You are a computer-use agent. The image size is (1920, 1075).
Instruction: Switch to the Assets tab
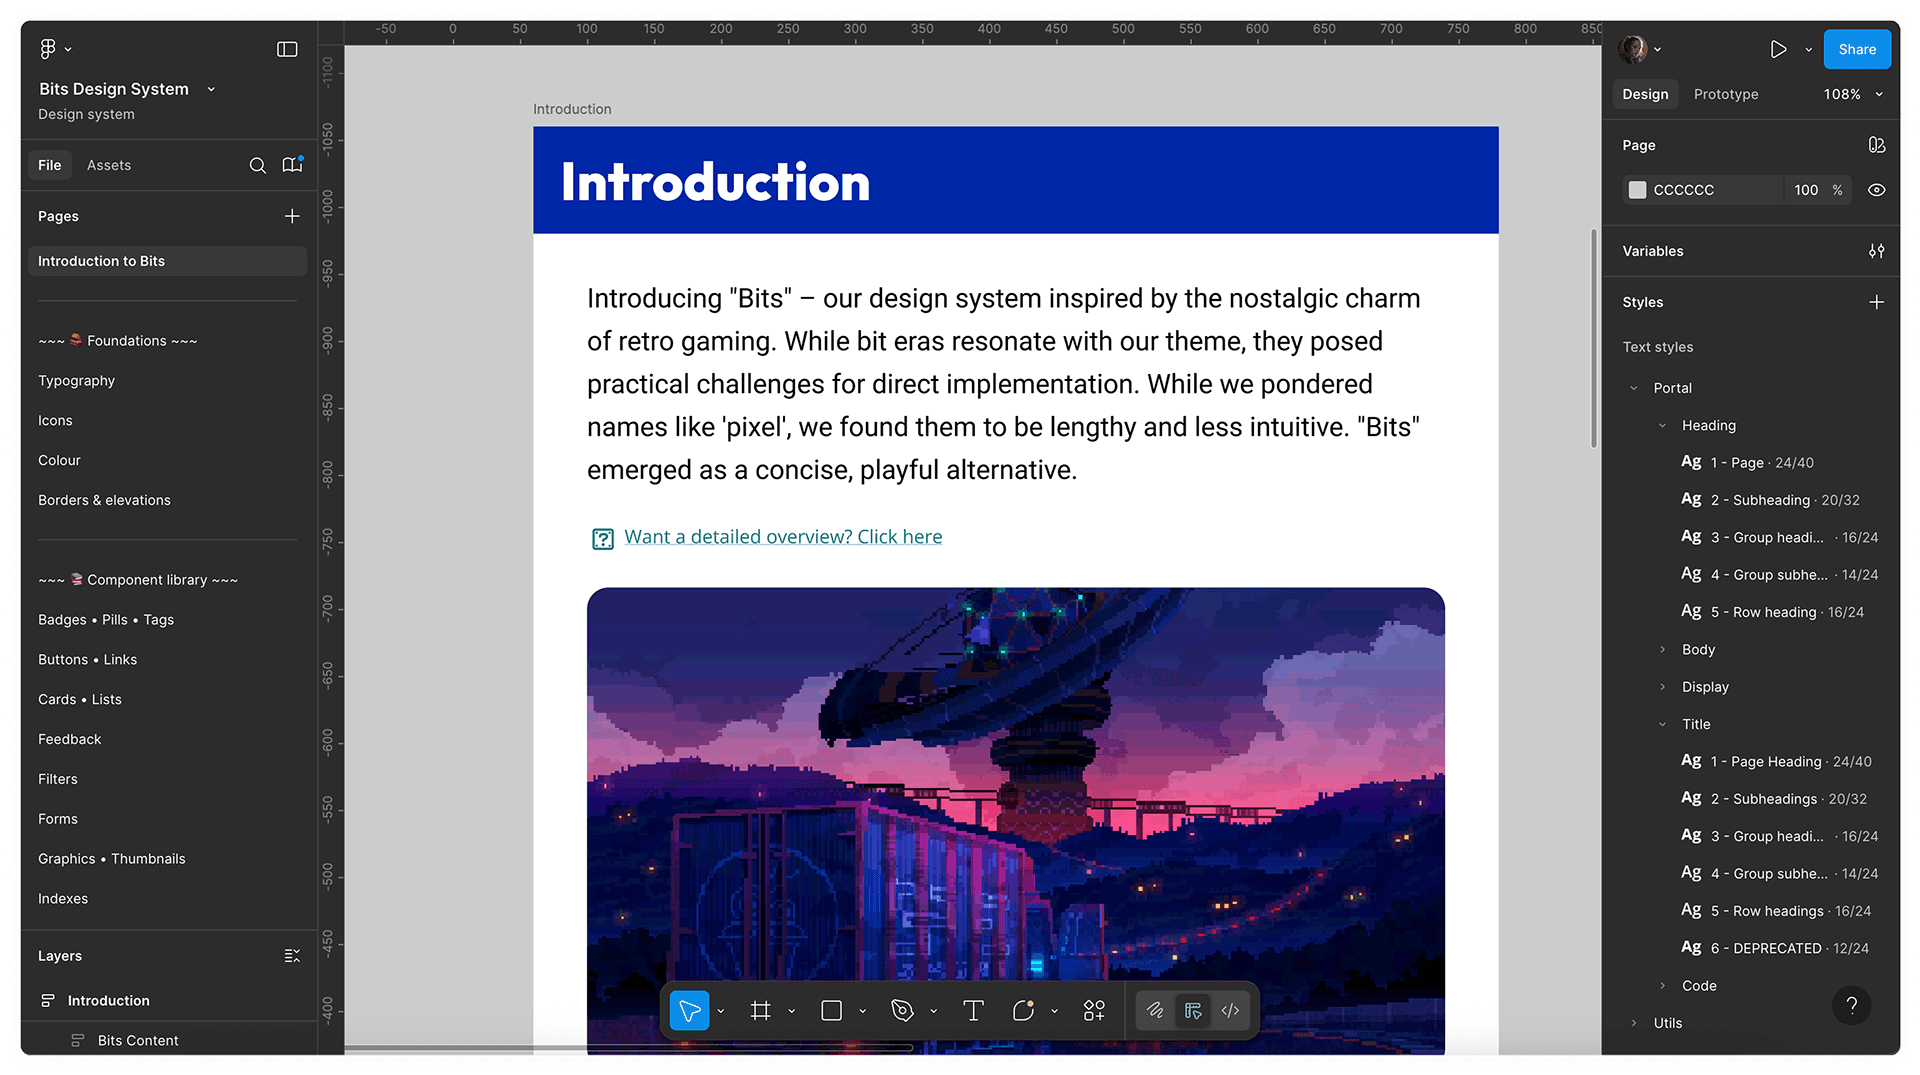109,165
